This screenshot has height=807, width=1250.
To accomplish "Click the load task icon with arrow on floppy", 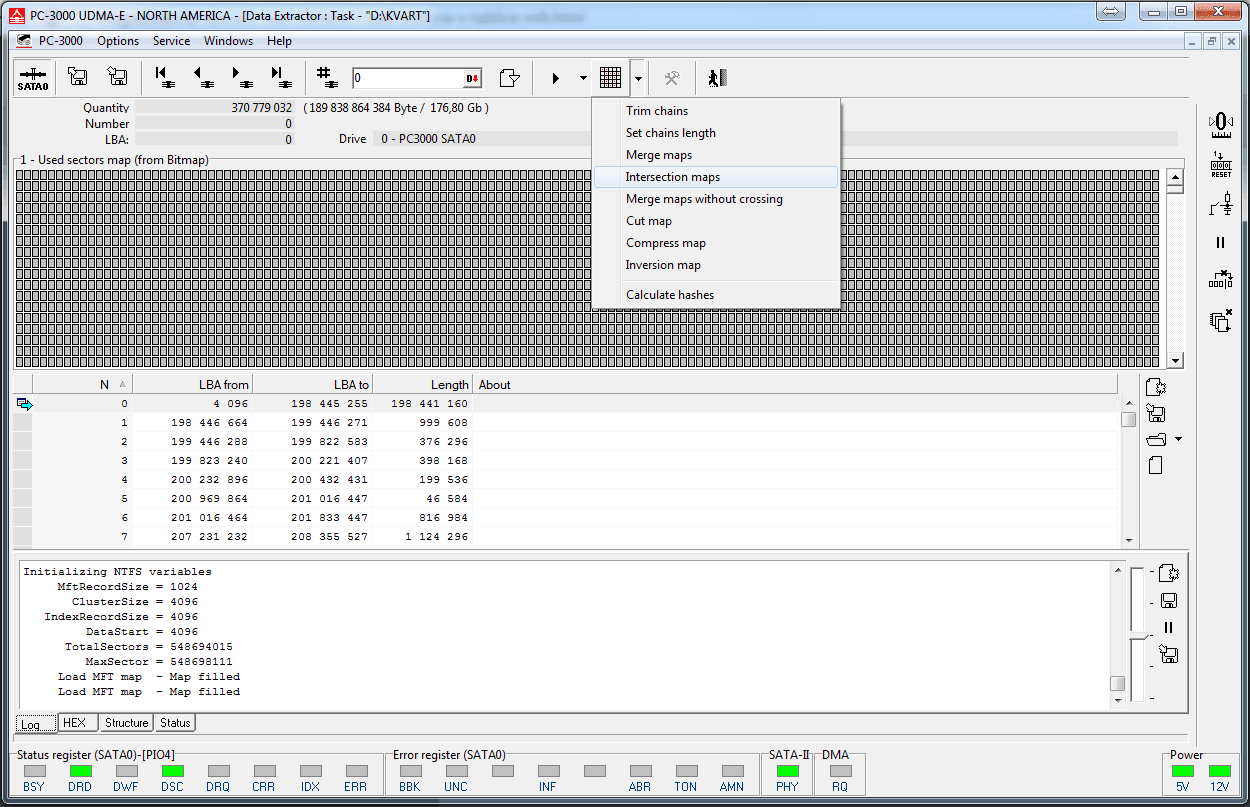I will pyautogui.click(x=117, y=78).
